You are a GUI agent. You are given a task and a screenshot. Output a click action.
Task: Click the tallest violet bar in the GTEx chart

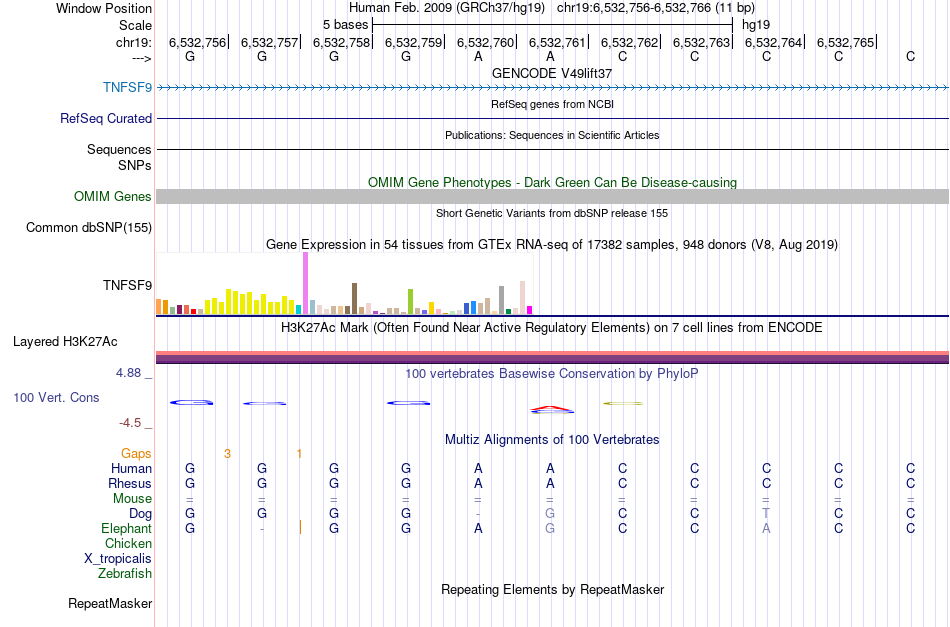[x=305, y=283]
